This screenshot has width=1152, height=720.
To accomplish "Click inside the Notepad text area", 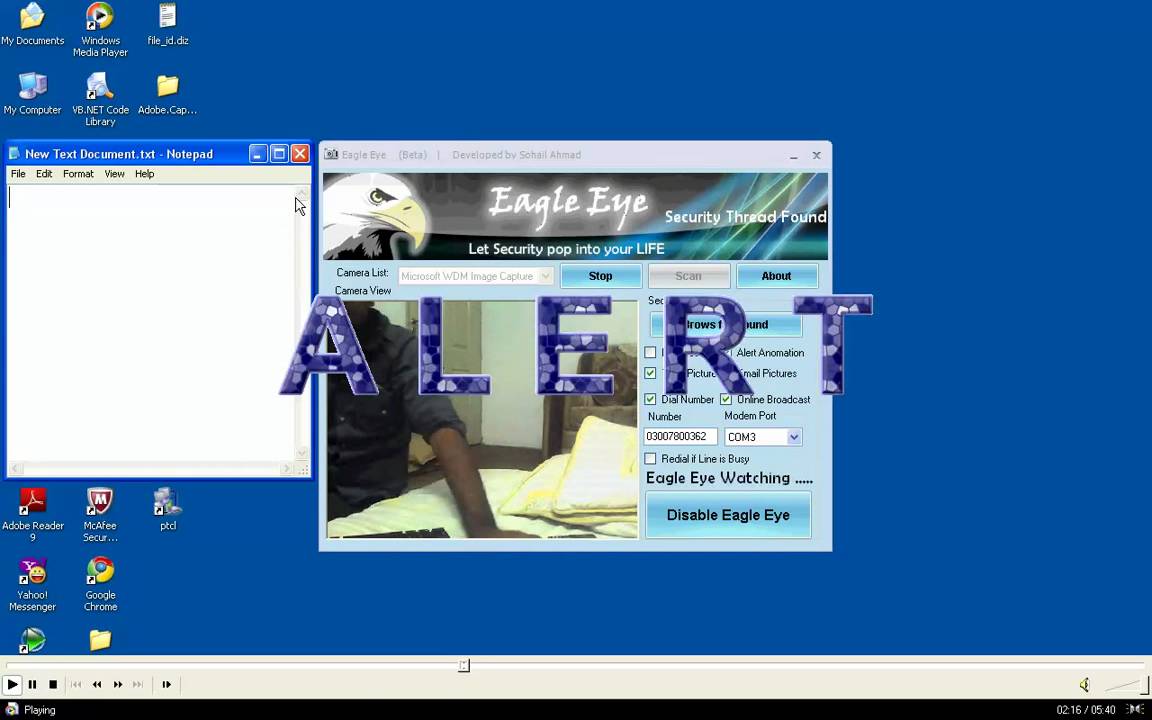I will (150, 322).
